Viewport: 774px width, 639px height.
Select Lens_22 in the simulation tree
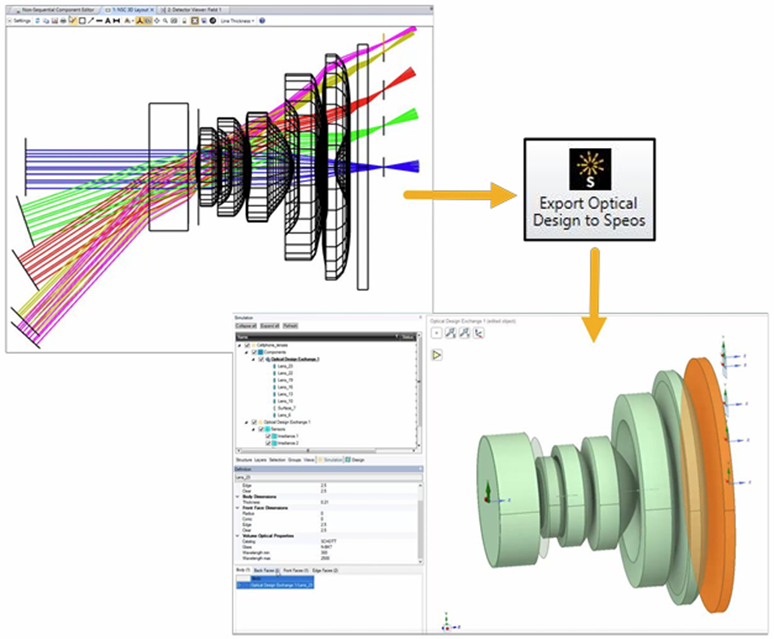tap(285, 373)
